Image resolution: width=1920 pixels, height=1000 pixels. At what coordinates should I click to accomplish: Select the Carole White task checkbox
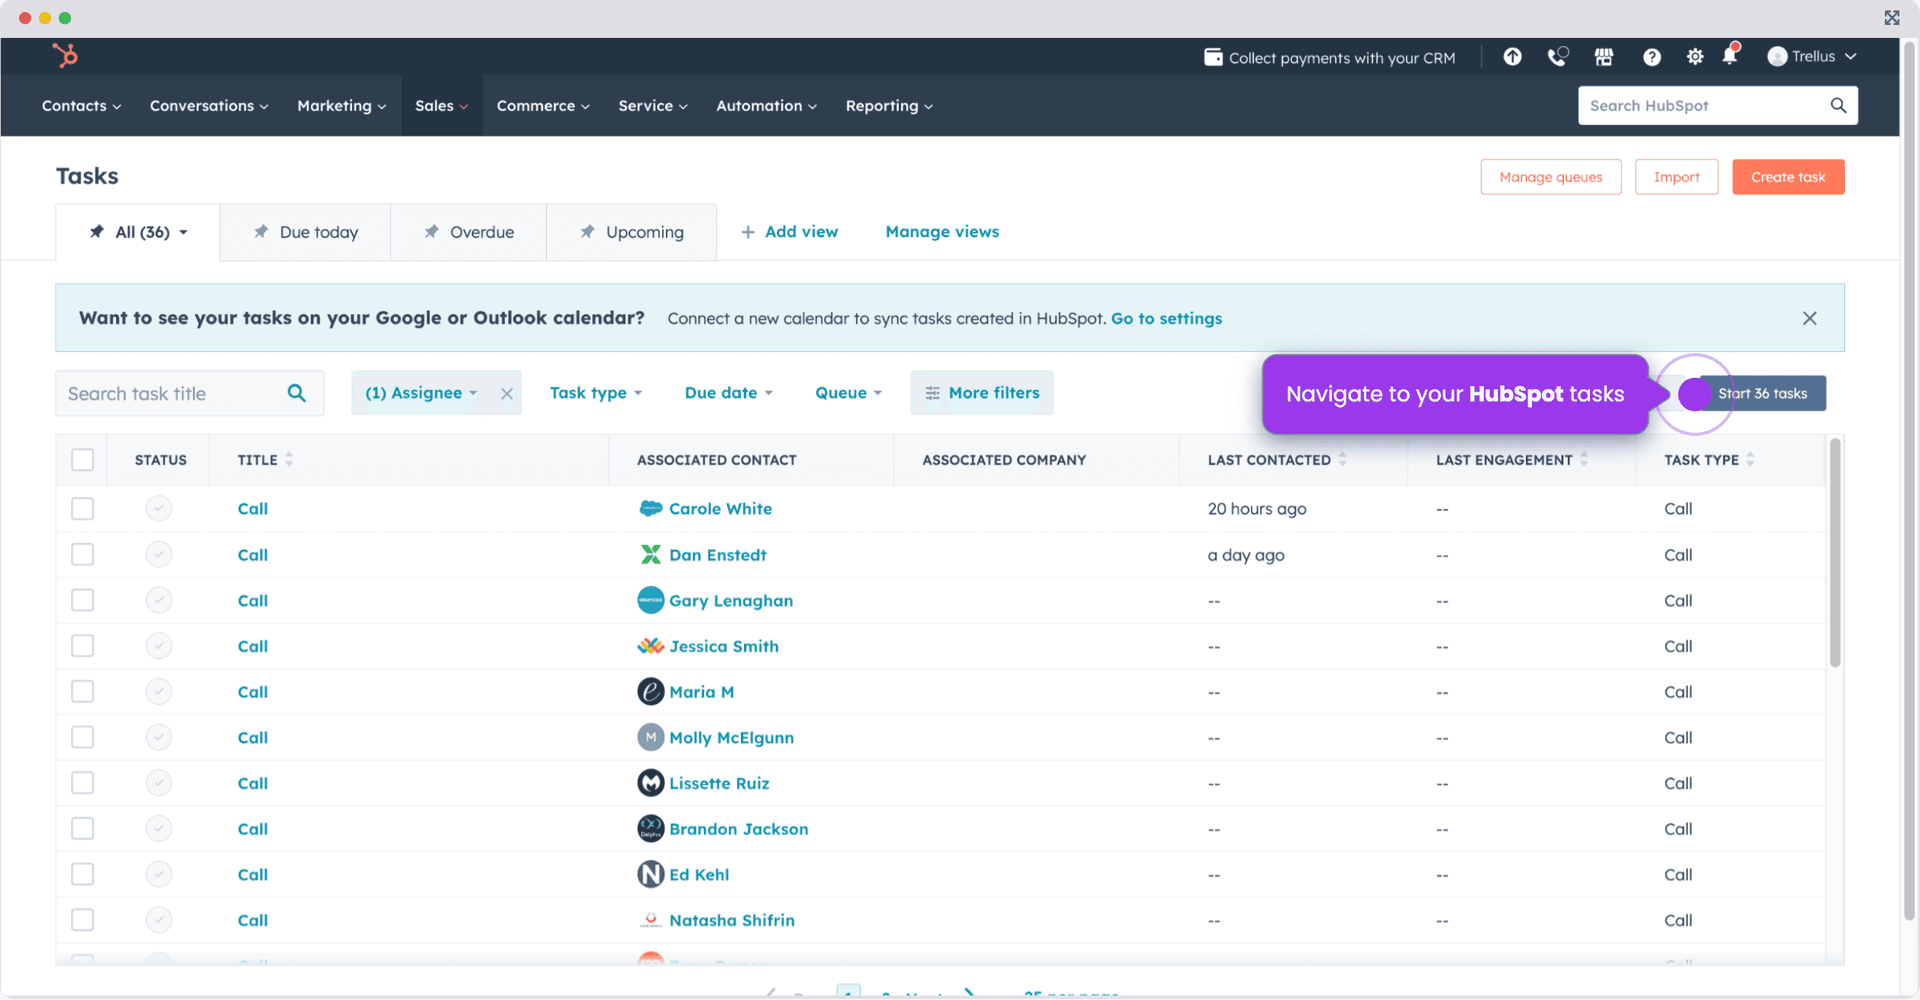[x=83, y=509]
